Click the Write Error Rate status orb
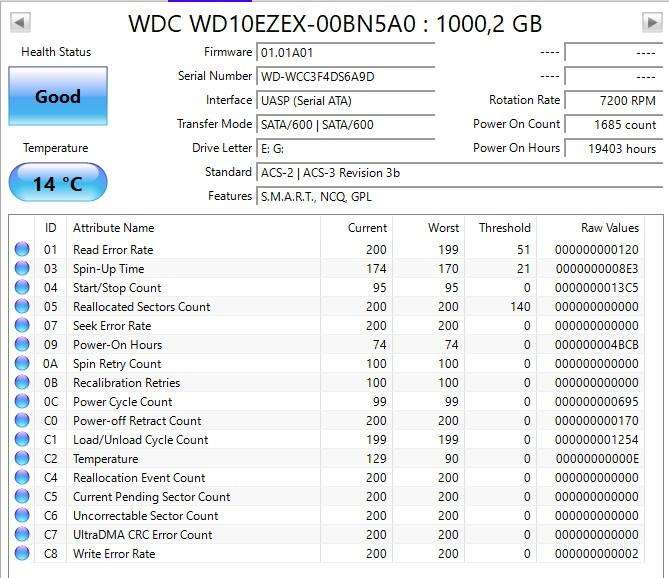Viewport: 669px width, 578px height. click(x=22, y=553)
